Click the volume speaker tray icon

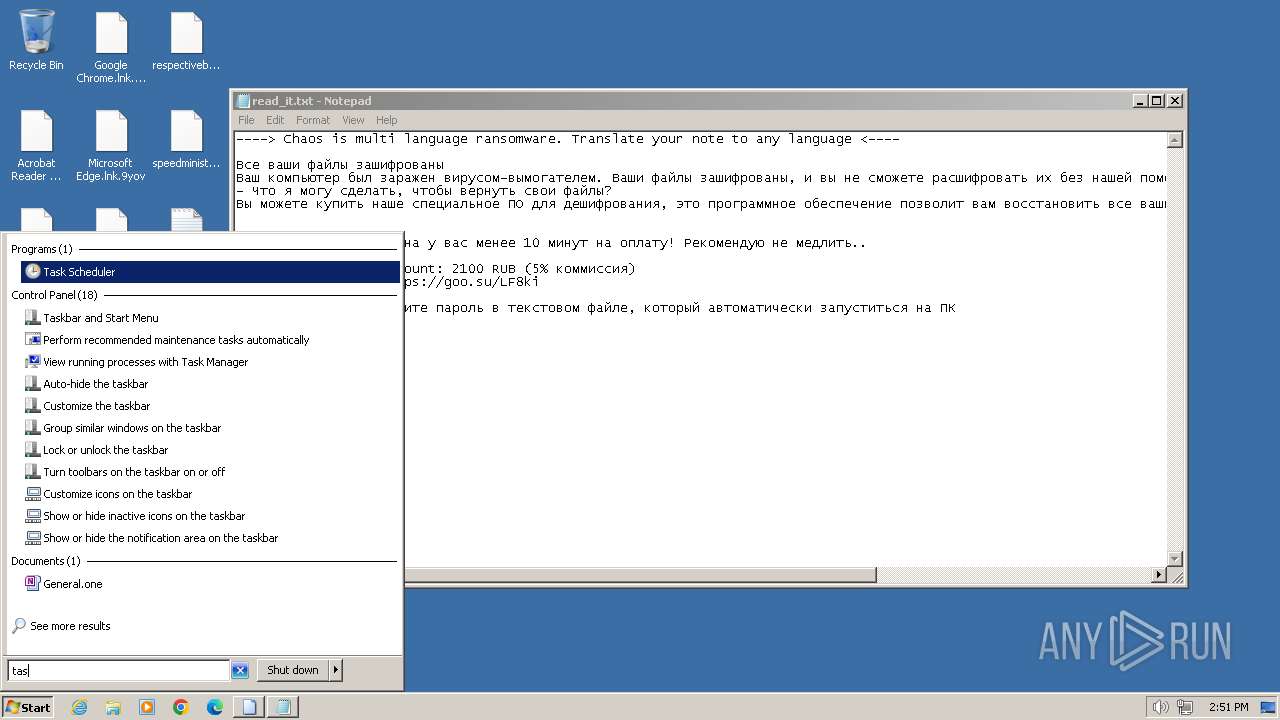click(1160, 707)
